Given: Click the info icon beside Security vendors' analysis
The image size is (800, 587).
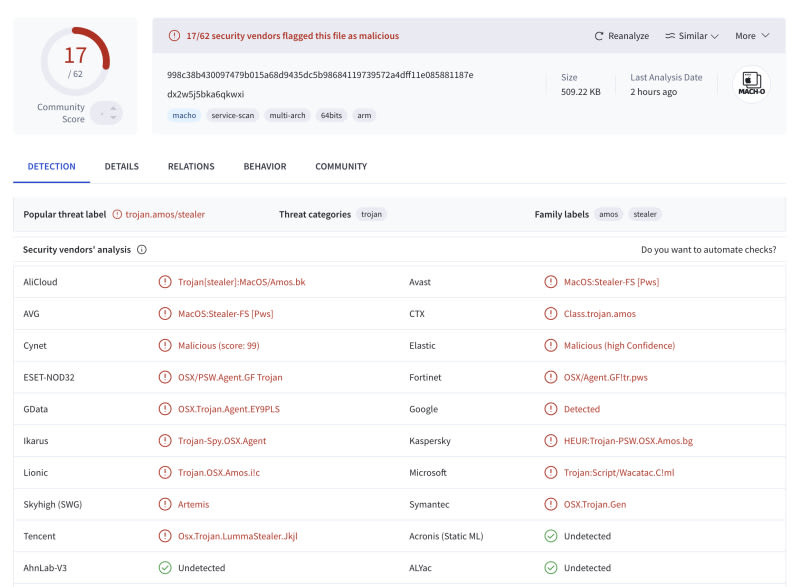Looking at the screenshot, I should click(142, 250).
